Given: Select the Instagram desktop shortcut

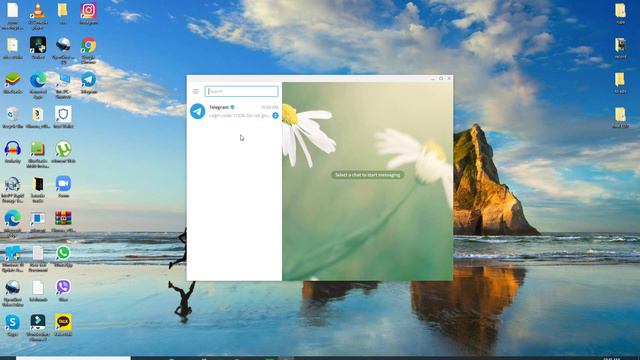Looking at the screenshot, I should tap(89, 13).
